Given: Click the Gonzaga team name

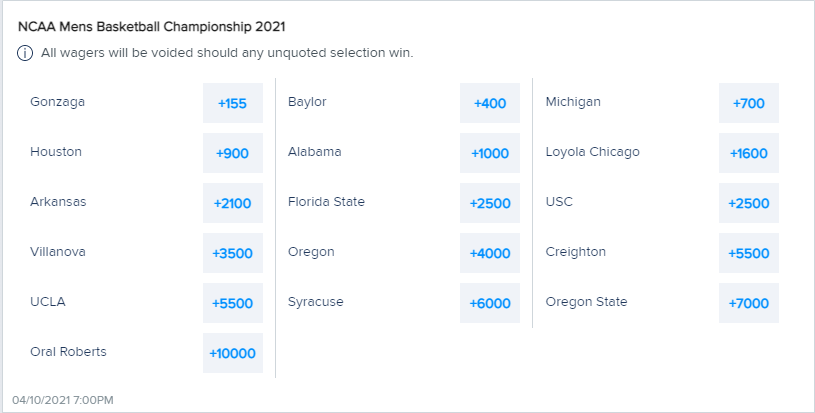Looking at the screenshot, I should [x=57, y=102].
